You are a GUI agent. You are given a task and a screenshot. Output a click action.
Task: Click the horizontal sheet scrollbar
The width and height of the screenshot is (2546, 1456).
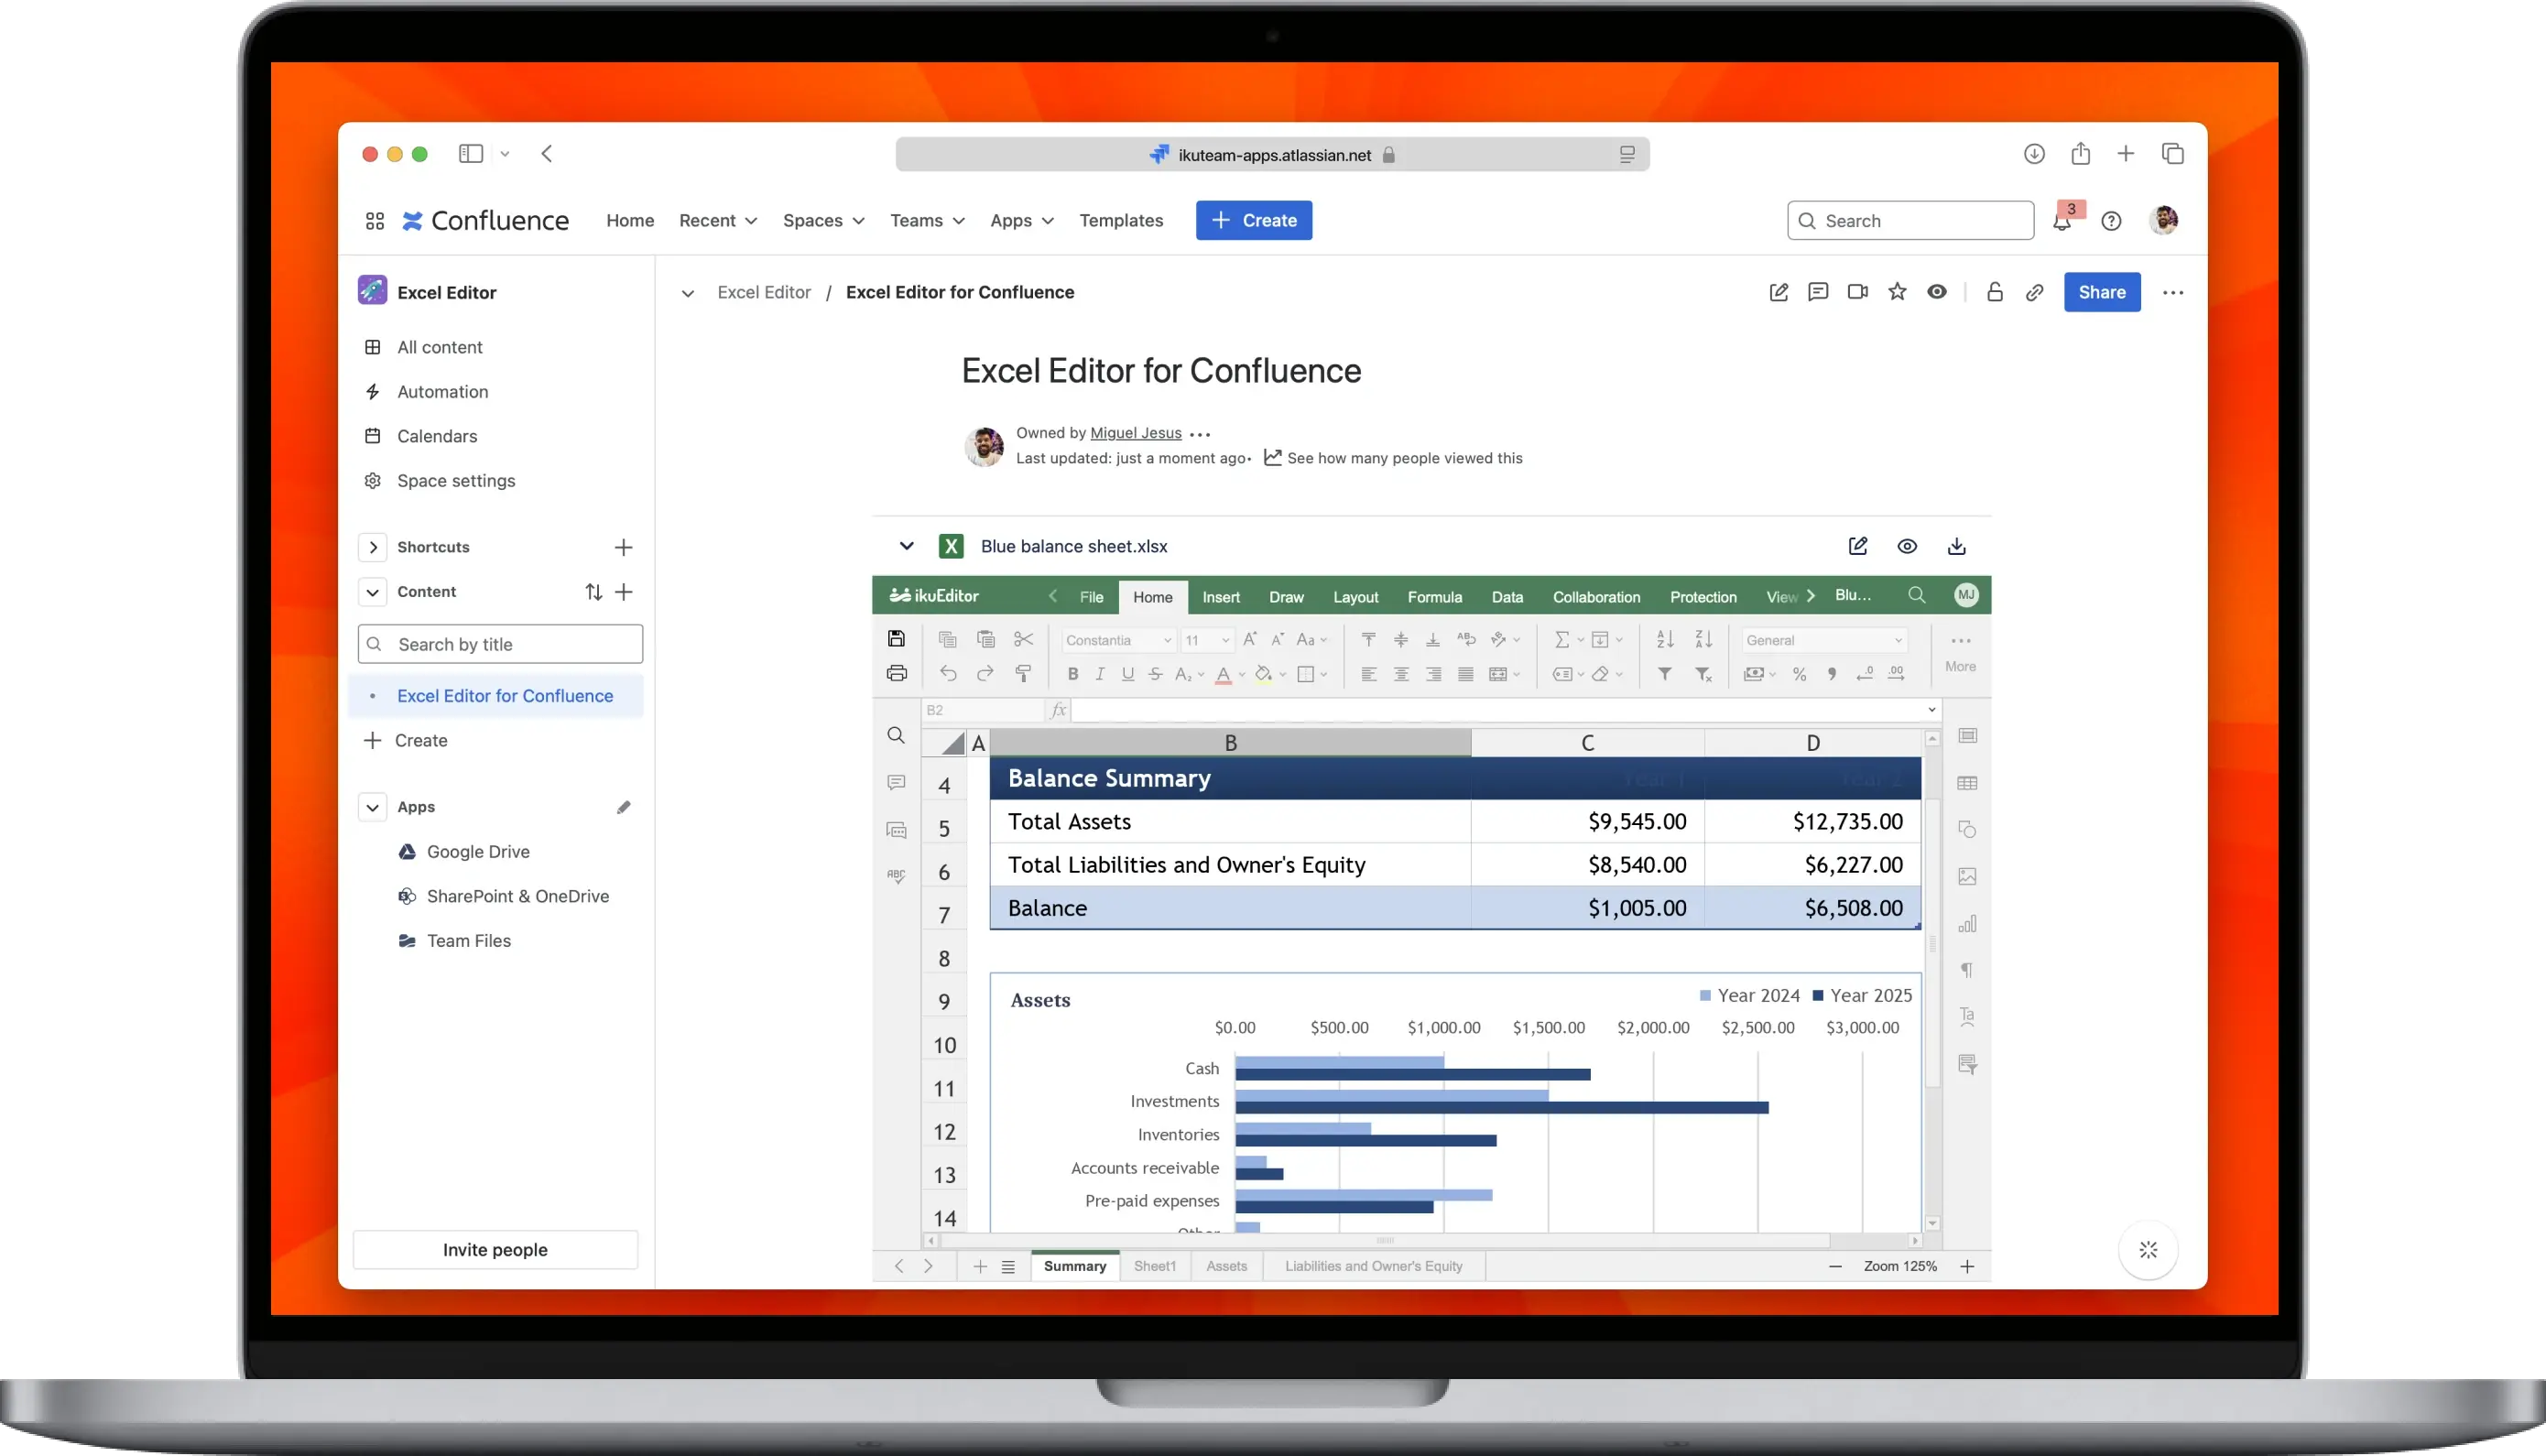(x=1384, y=1240)
